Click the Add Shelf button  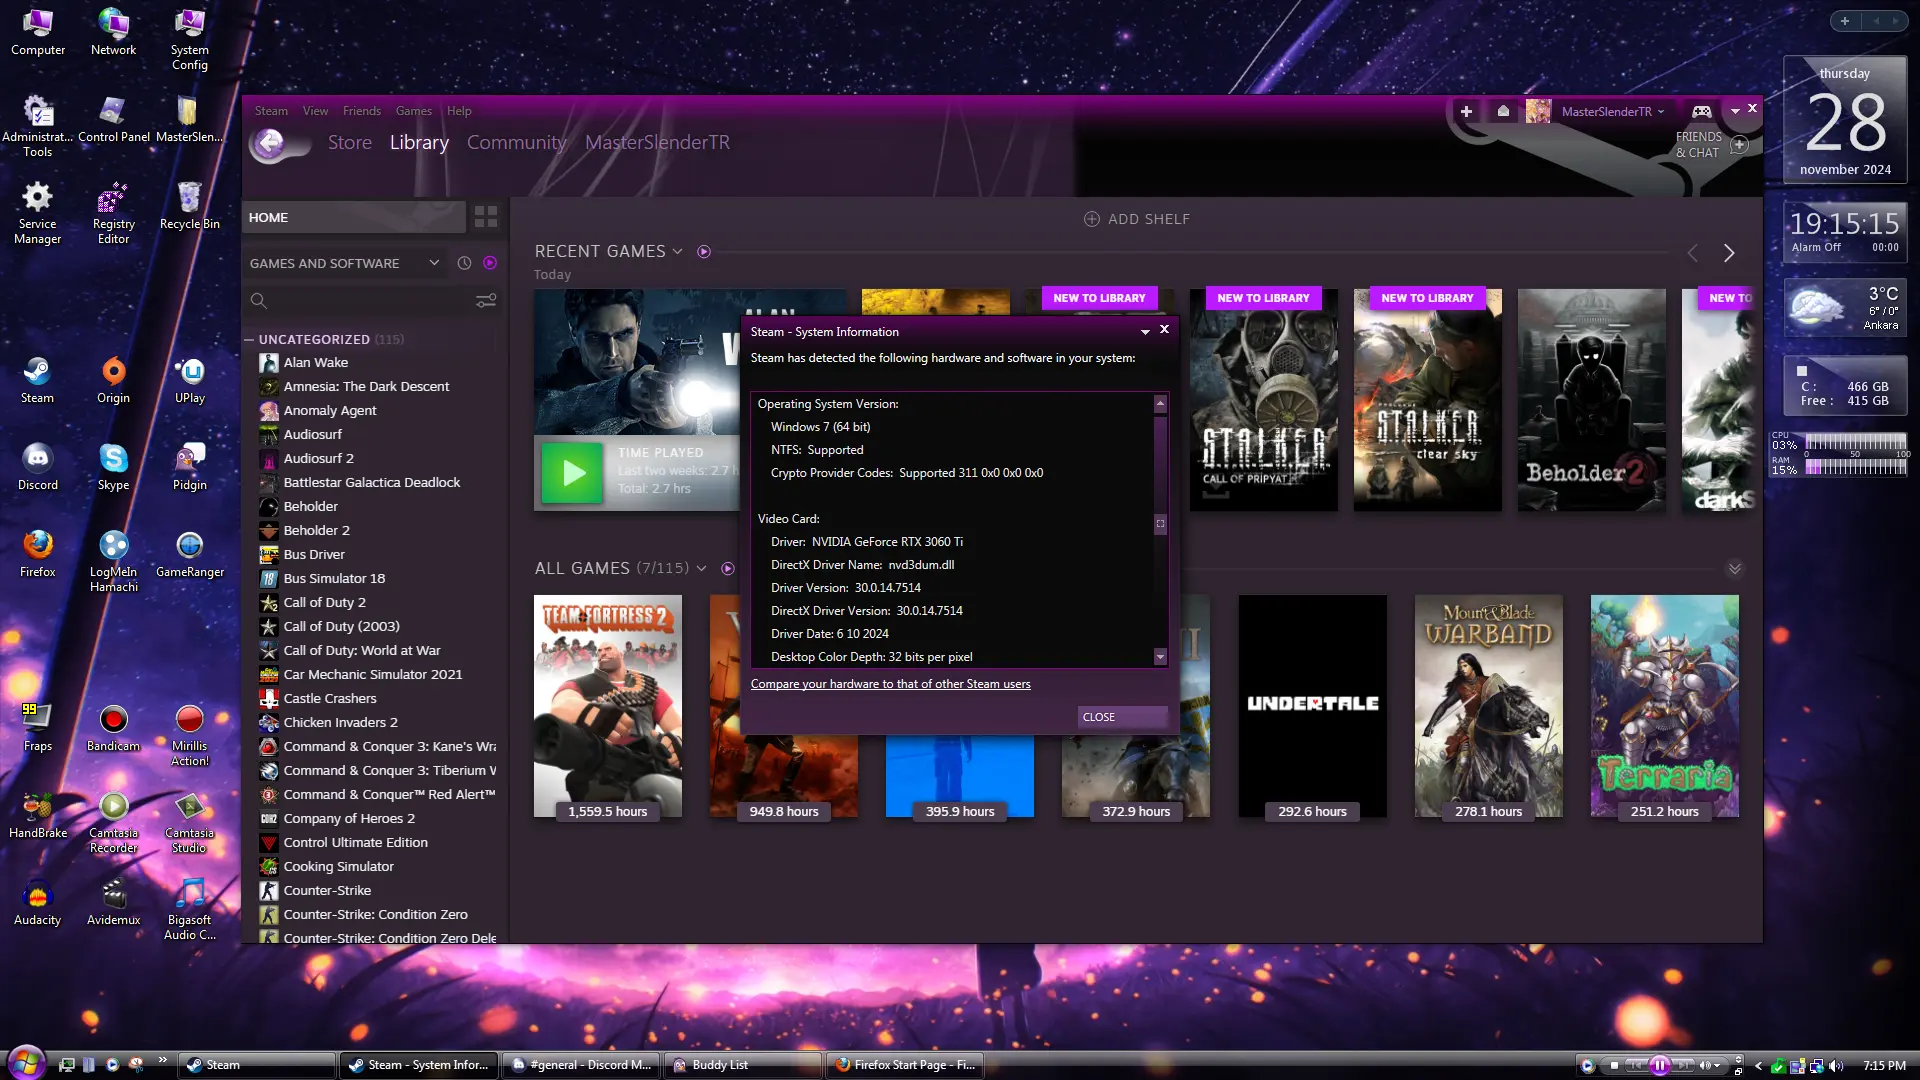tap(1137, 219)
